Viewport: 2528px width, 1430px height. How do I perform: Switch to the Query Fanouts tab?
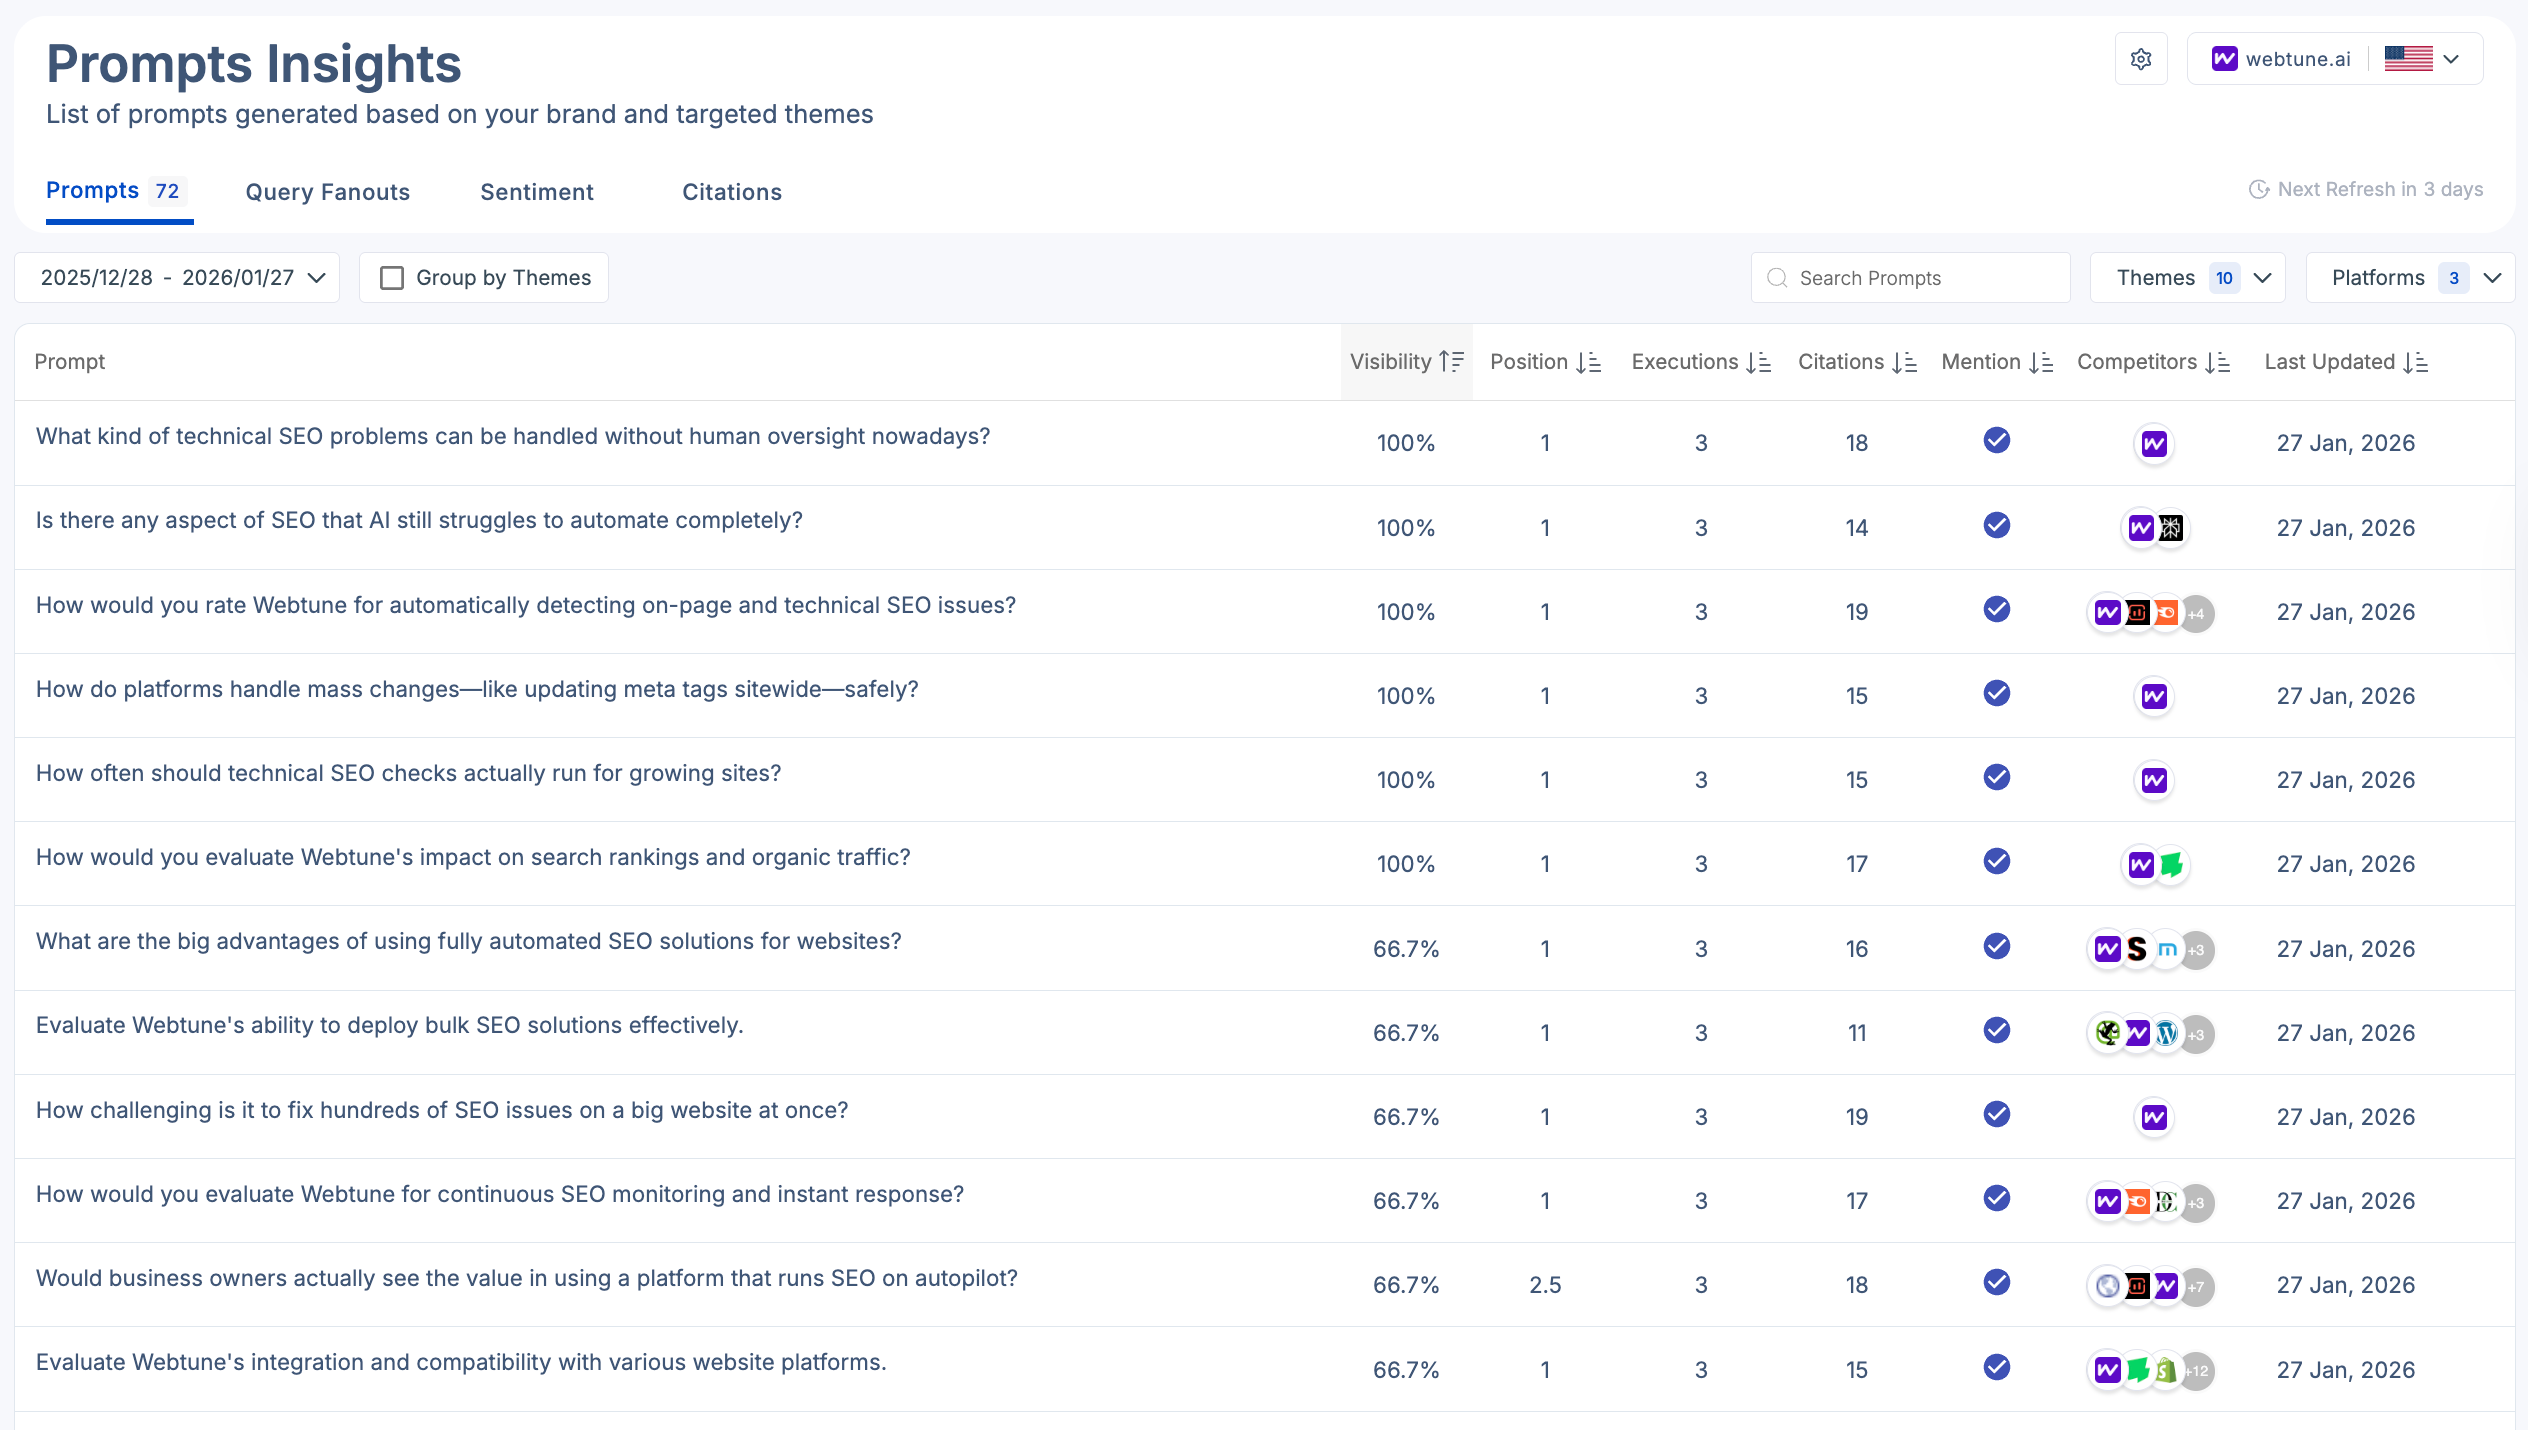click(327, 191)
